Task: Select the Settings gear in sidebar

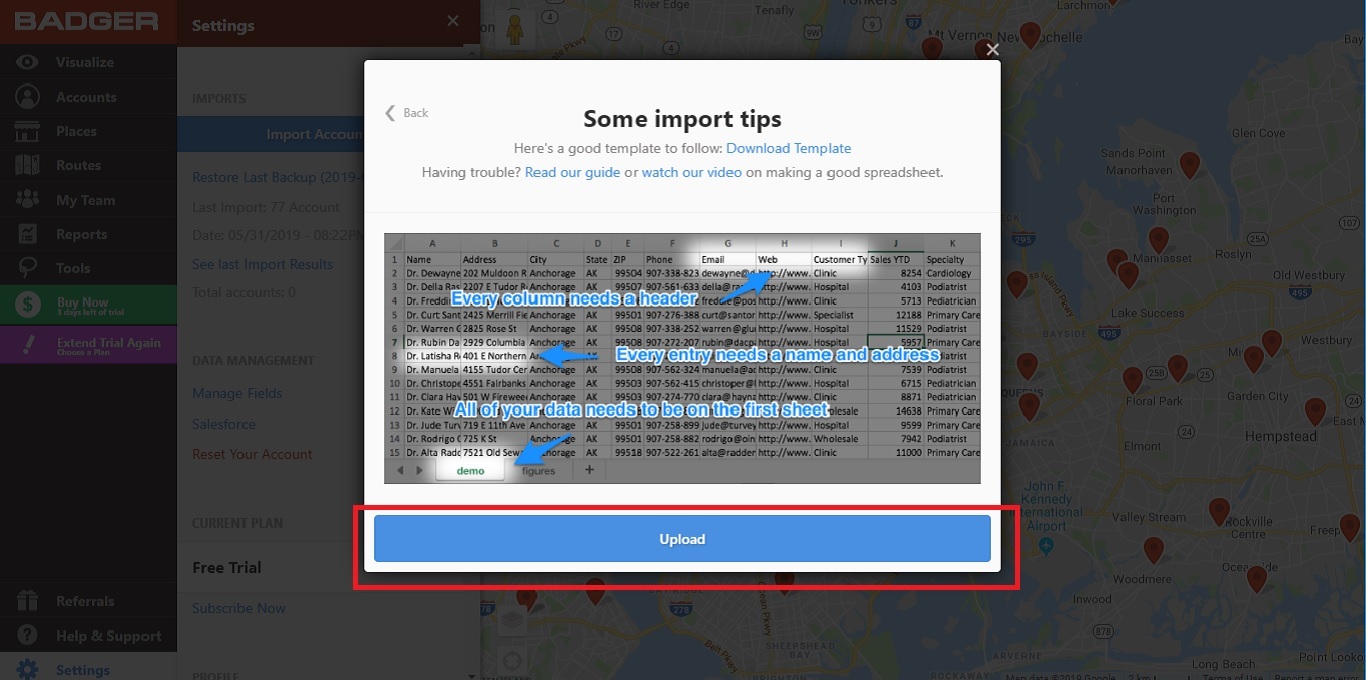Action: (27, 670)
